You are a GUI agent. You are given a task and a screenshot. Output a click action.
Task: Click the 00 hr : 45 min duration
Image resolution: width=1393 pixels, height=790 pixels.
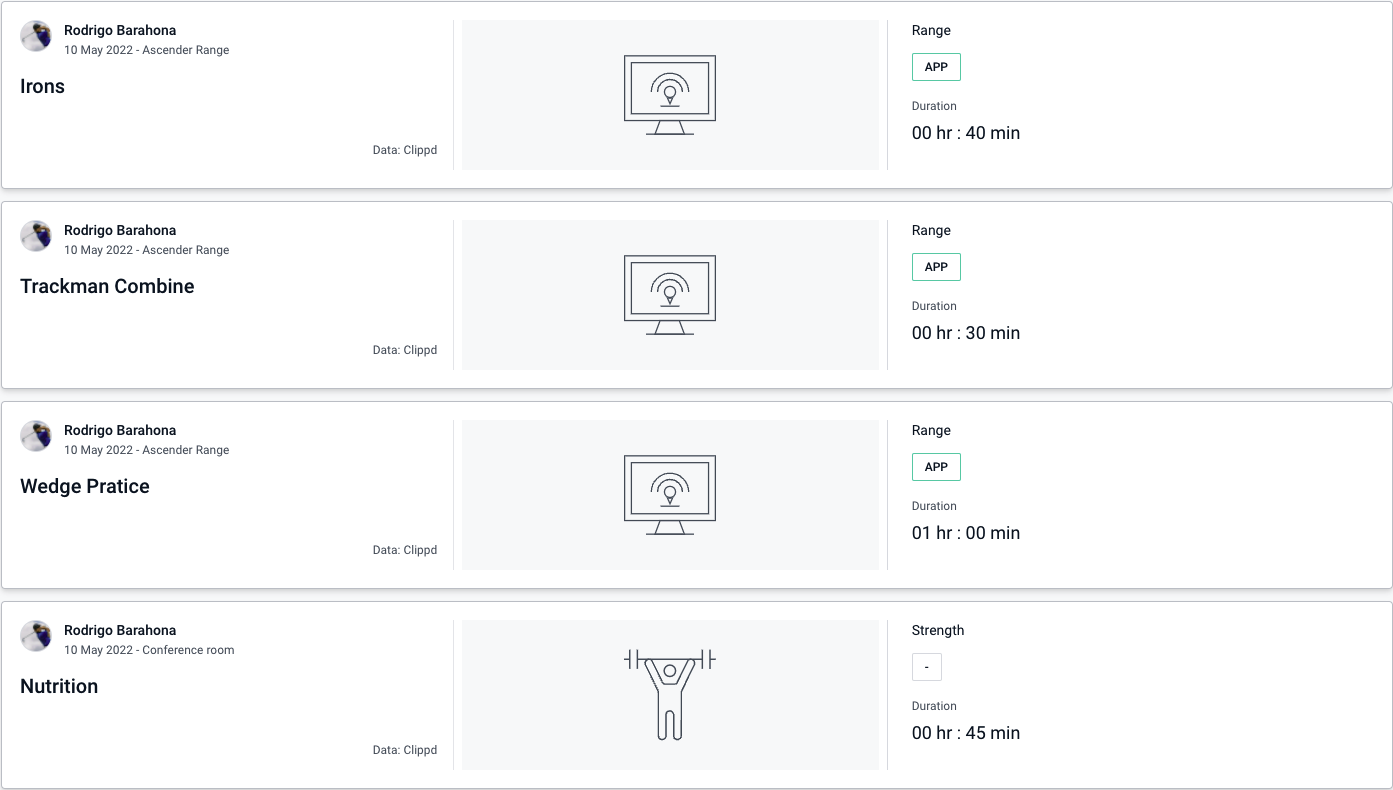click(966, 733)
